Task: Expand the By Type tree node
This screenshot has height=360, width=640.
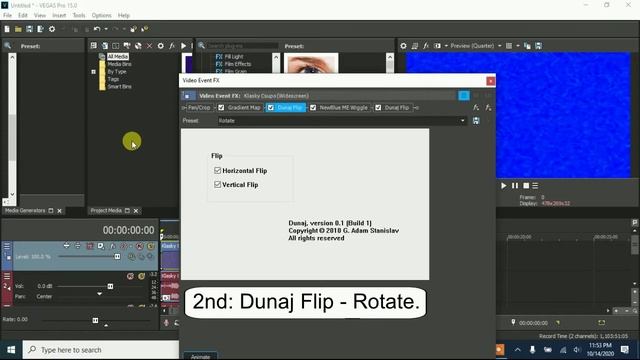Action: pos(93,72)
